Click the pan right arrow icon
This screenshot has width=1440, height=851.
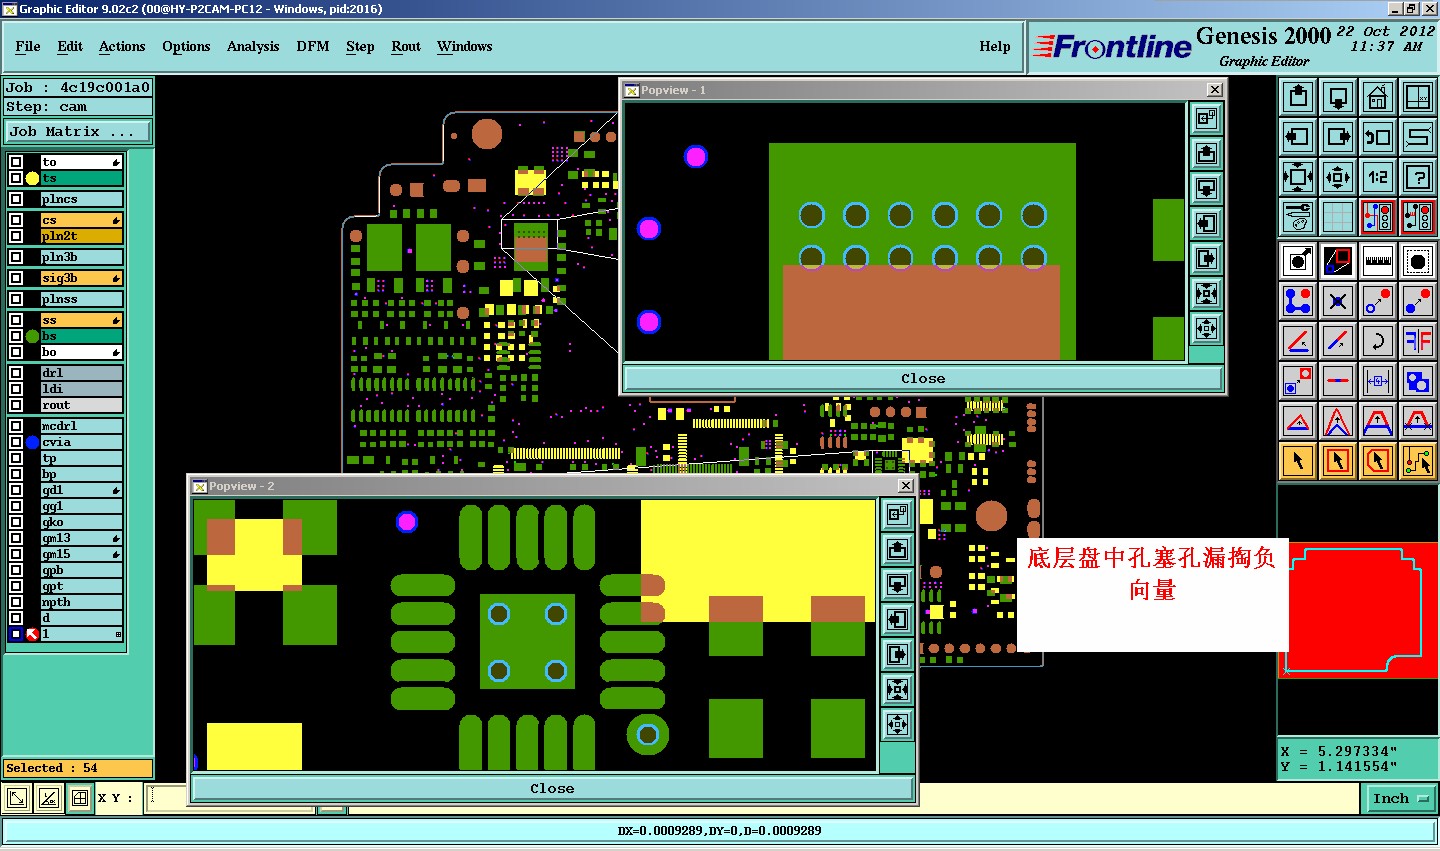coord(1338,137)
